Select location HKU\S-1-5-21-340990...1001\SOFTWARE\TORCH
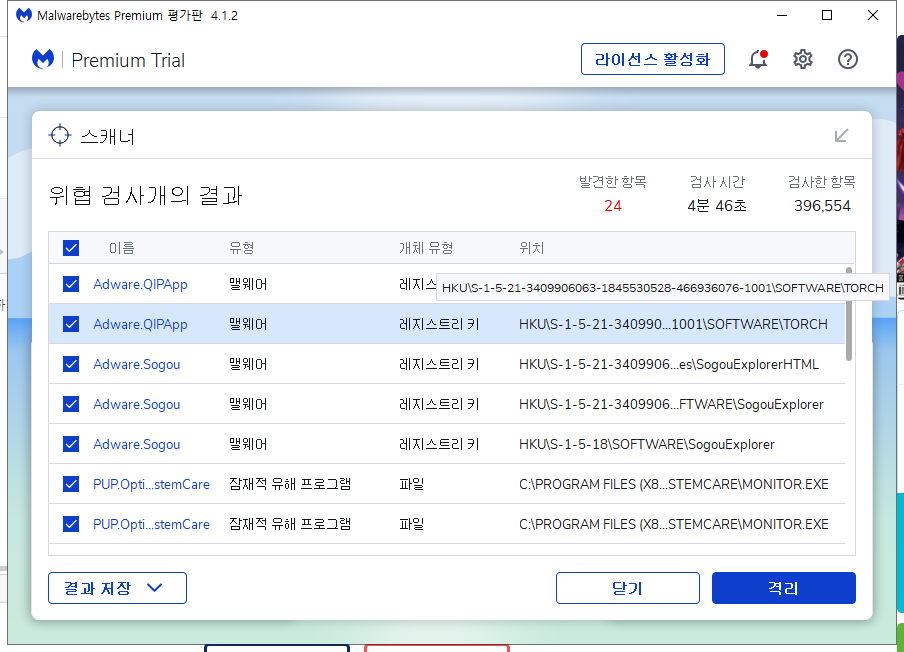 point(673,324)
